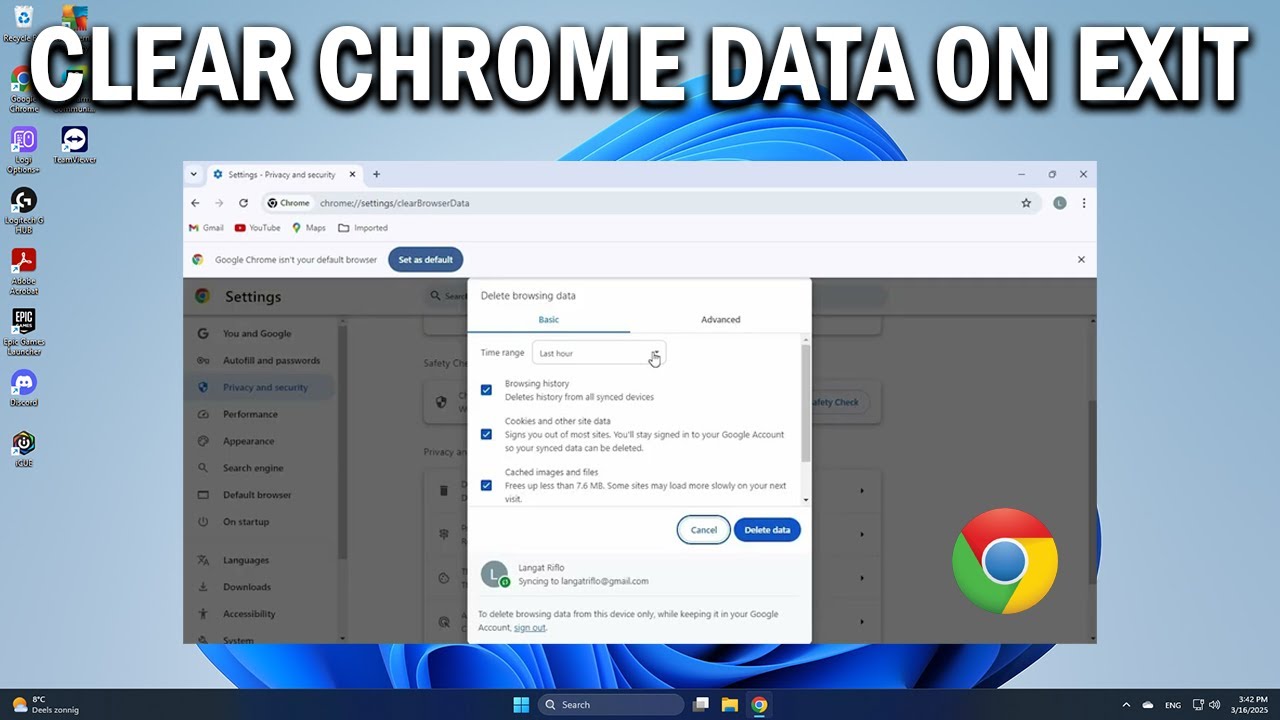The width and height of the screenshot is (1280, 720).
Task: Click Chrome back navigation arrow
Action: coord(195,203)
